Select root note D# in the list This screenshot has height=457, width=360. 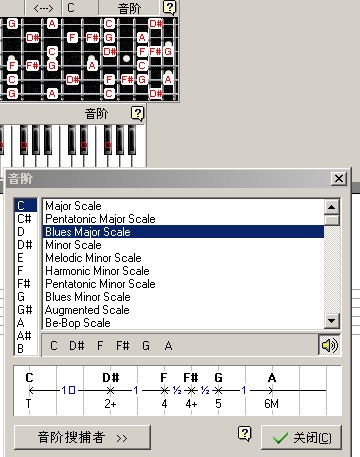coord(26,245)
